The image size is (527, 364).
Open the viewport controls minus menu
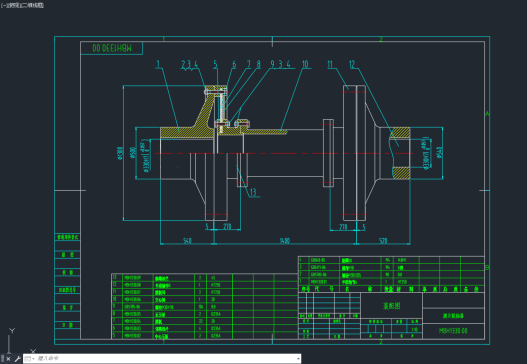click(3, 5)
